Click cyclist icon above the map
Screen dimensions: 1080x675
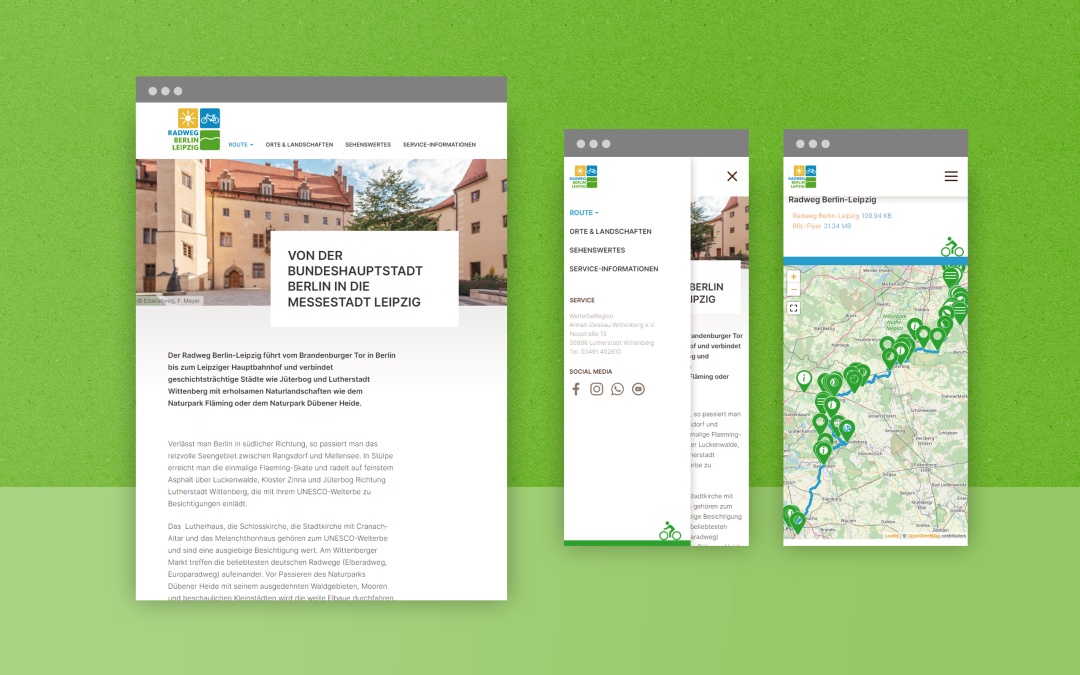pos(952,247)
